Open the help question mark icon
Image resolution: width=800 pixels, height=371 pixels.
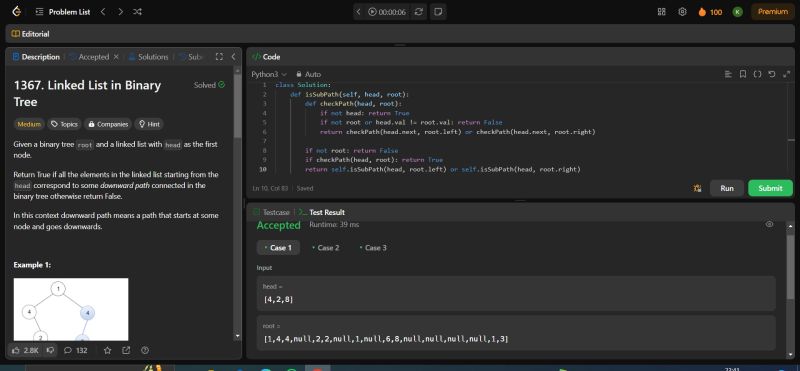145,351
